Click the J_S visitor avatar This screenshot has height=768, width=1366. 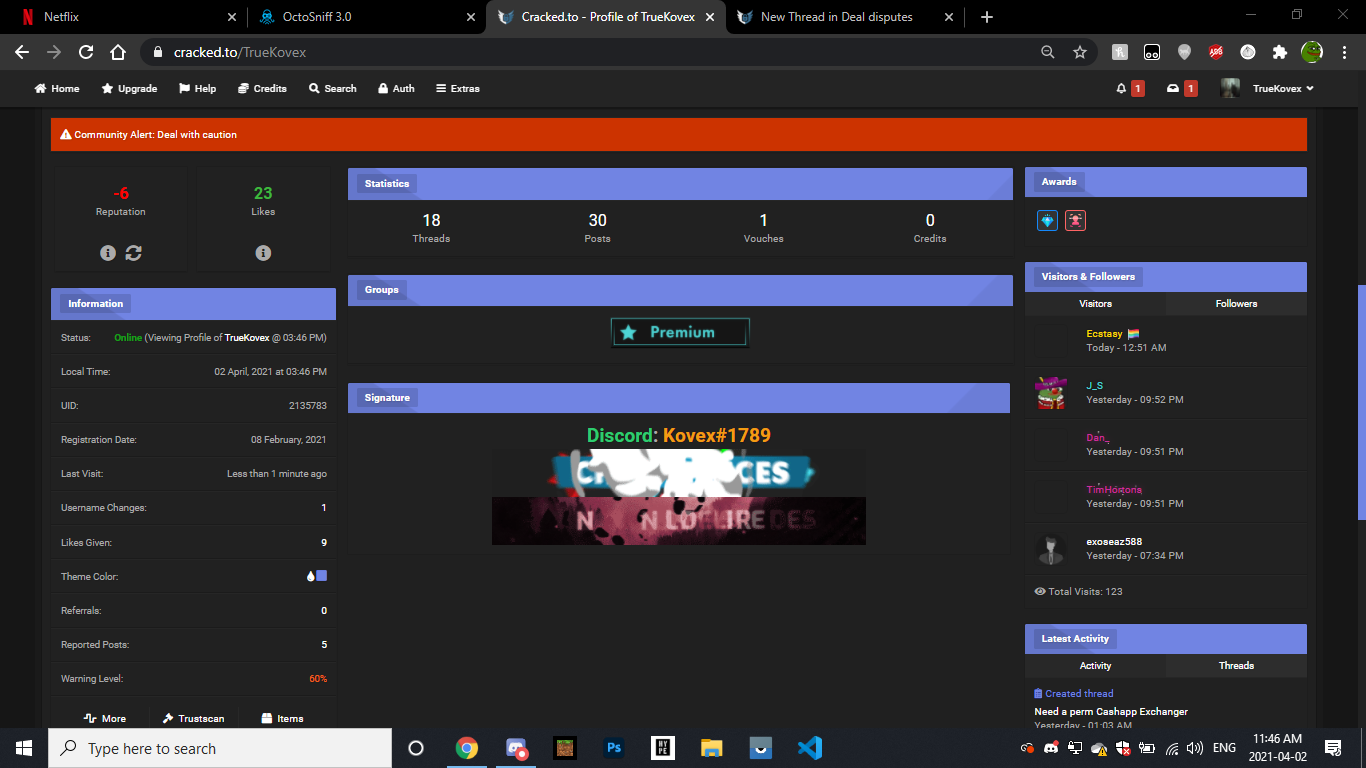pyautogui.click(x=1051, y=393)
